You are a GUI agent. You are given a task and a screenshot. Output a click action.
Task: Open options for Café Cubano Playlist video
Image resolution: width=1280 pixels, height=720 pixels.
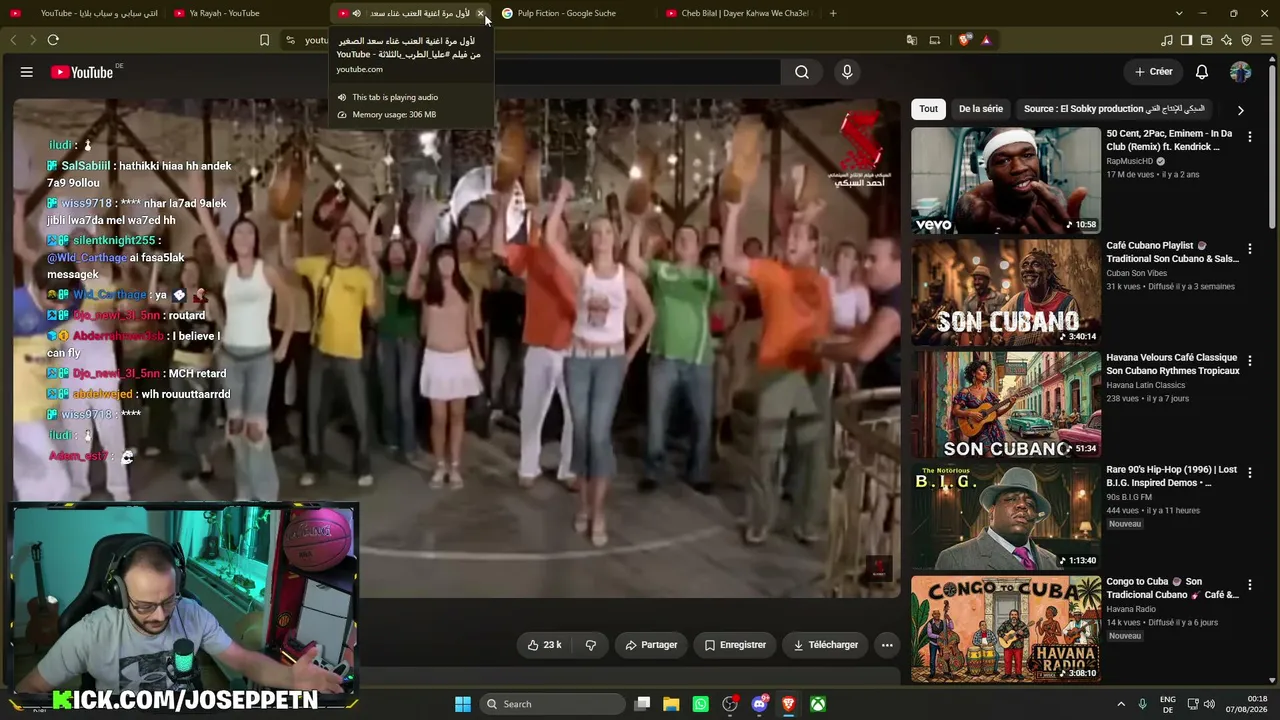tap(1249, 248)
